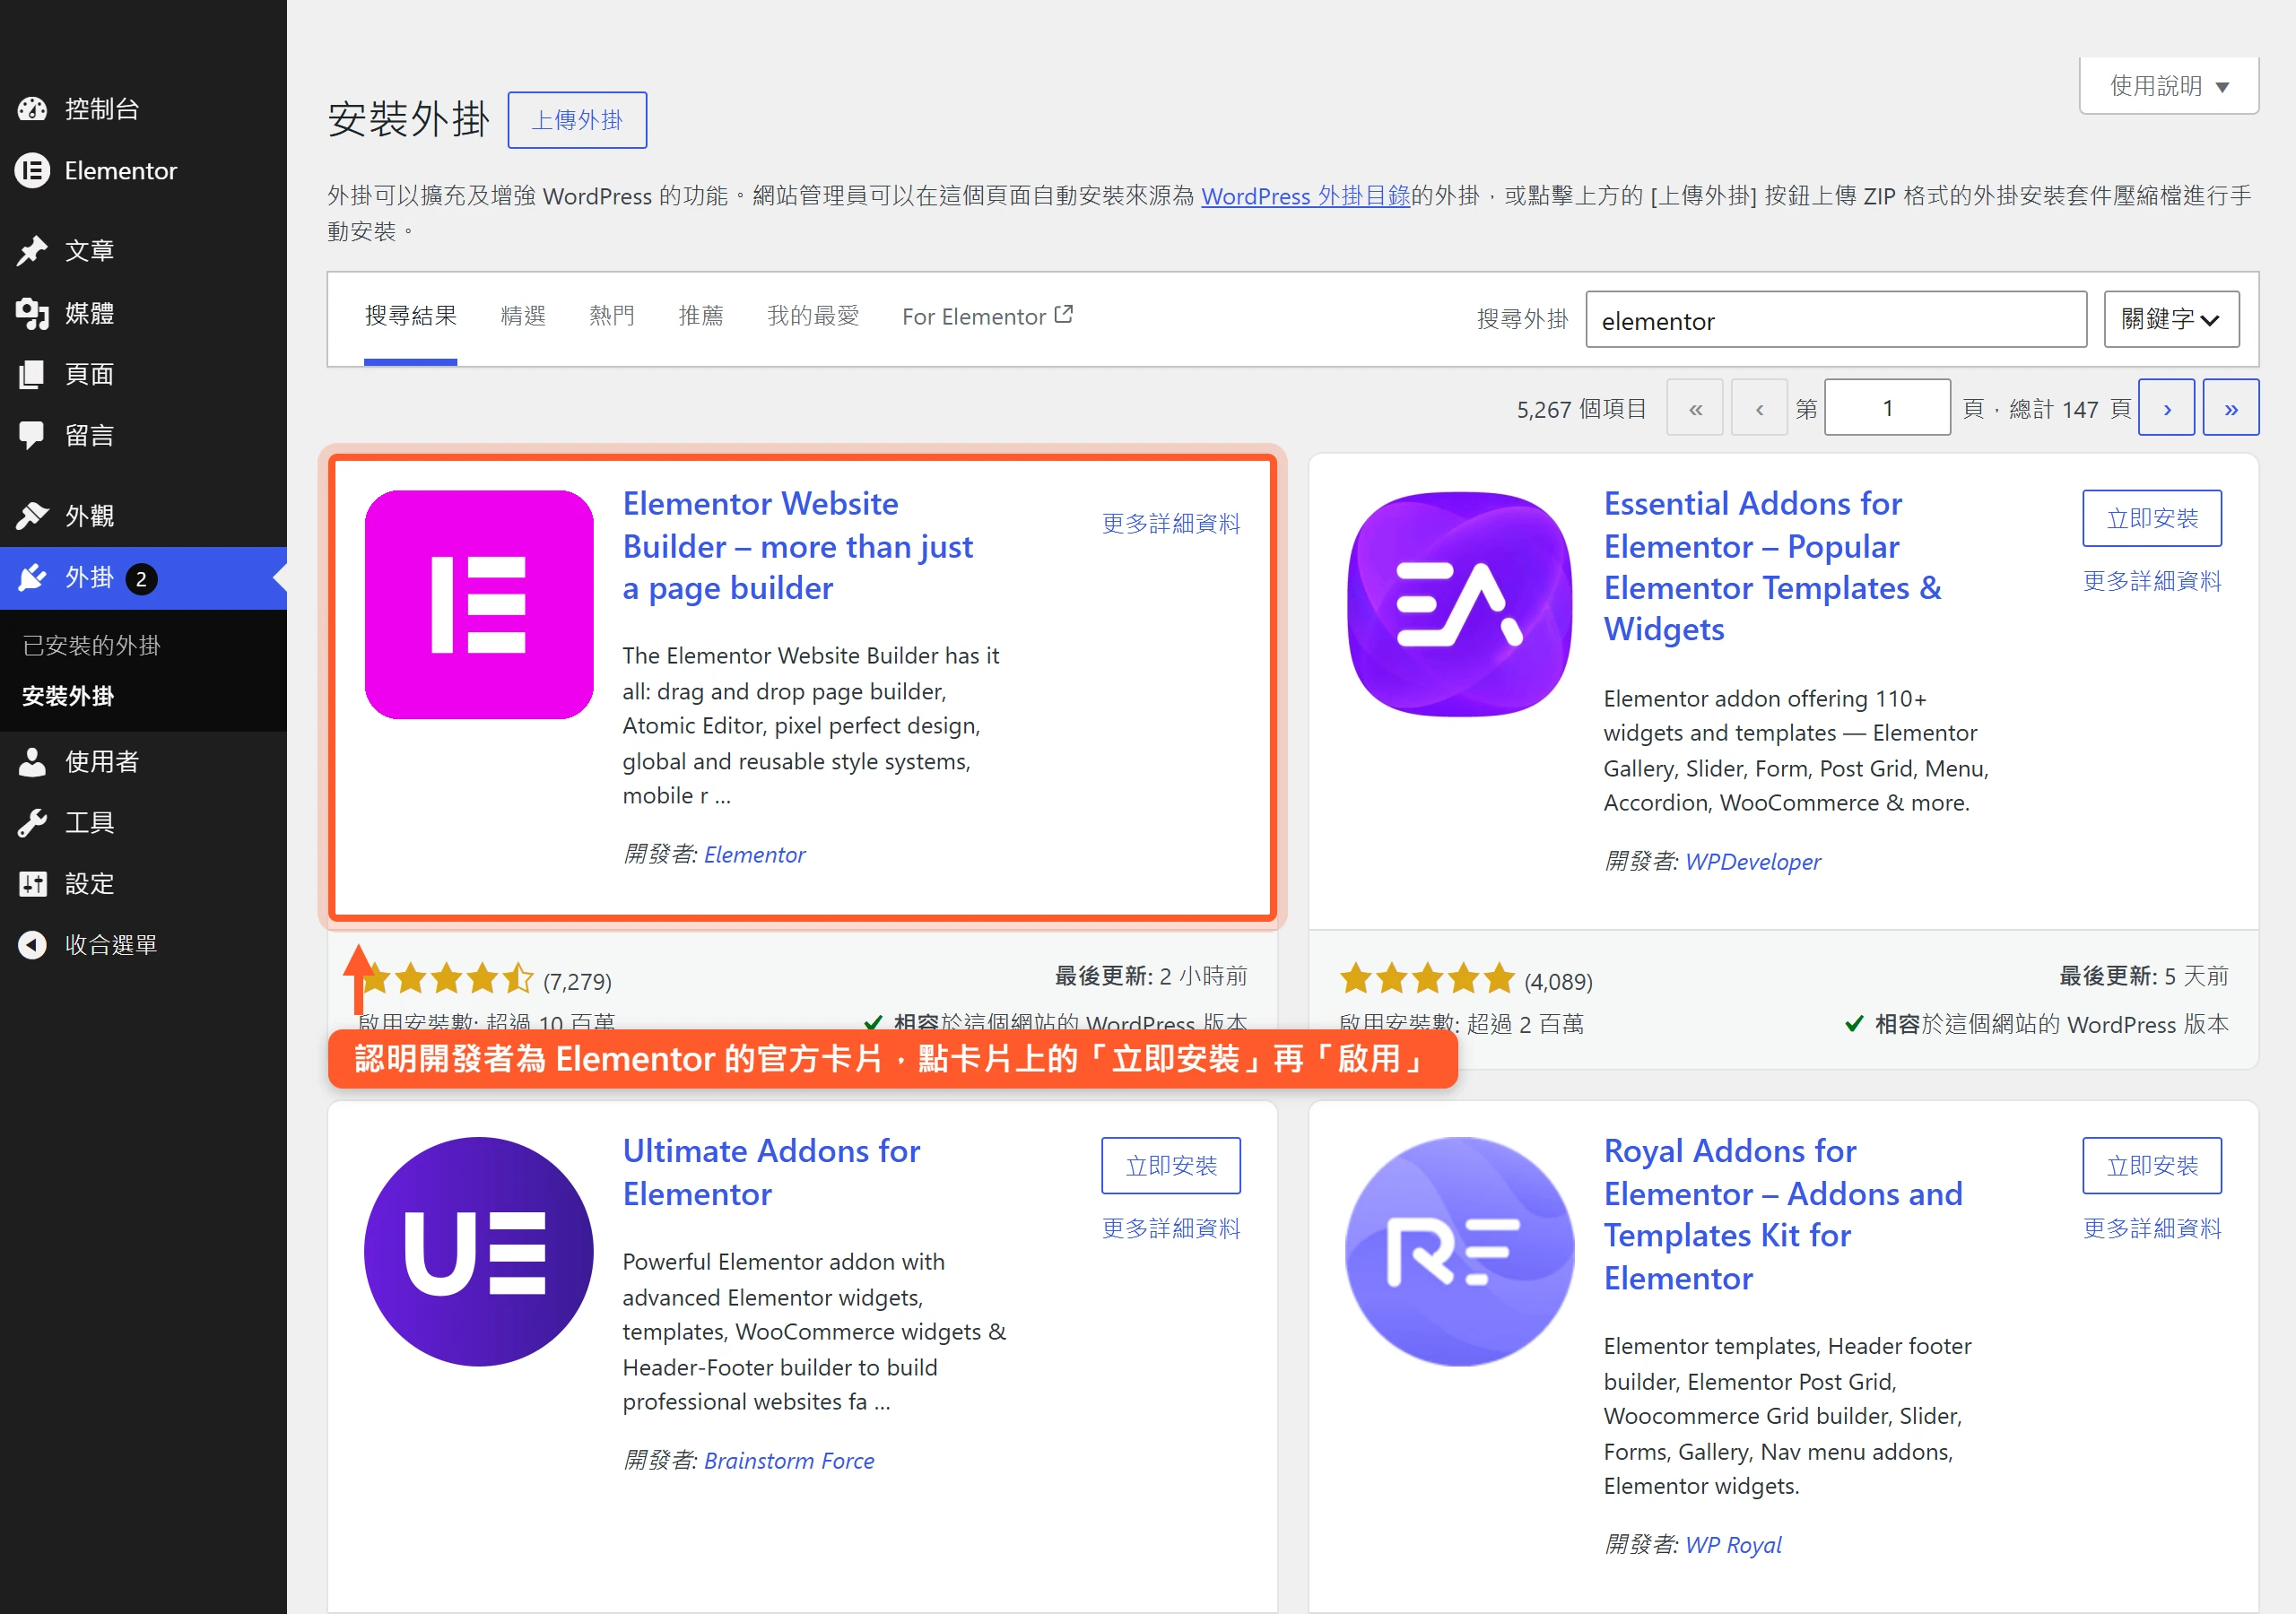The width and height of the screenshot is (2296, 1614).
Task: Click the 外掛 plugin plug icon
Action: tap(32, 578)
